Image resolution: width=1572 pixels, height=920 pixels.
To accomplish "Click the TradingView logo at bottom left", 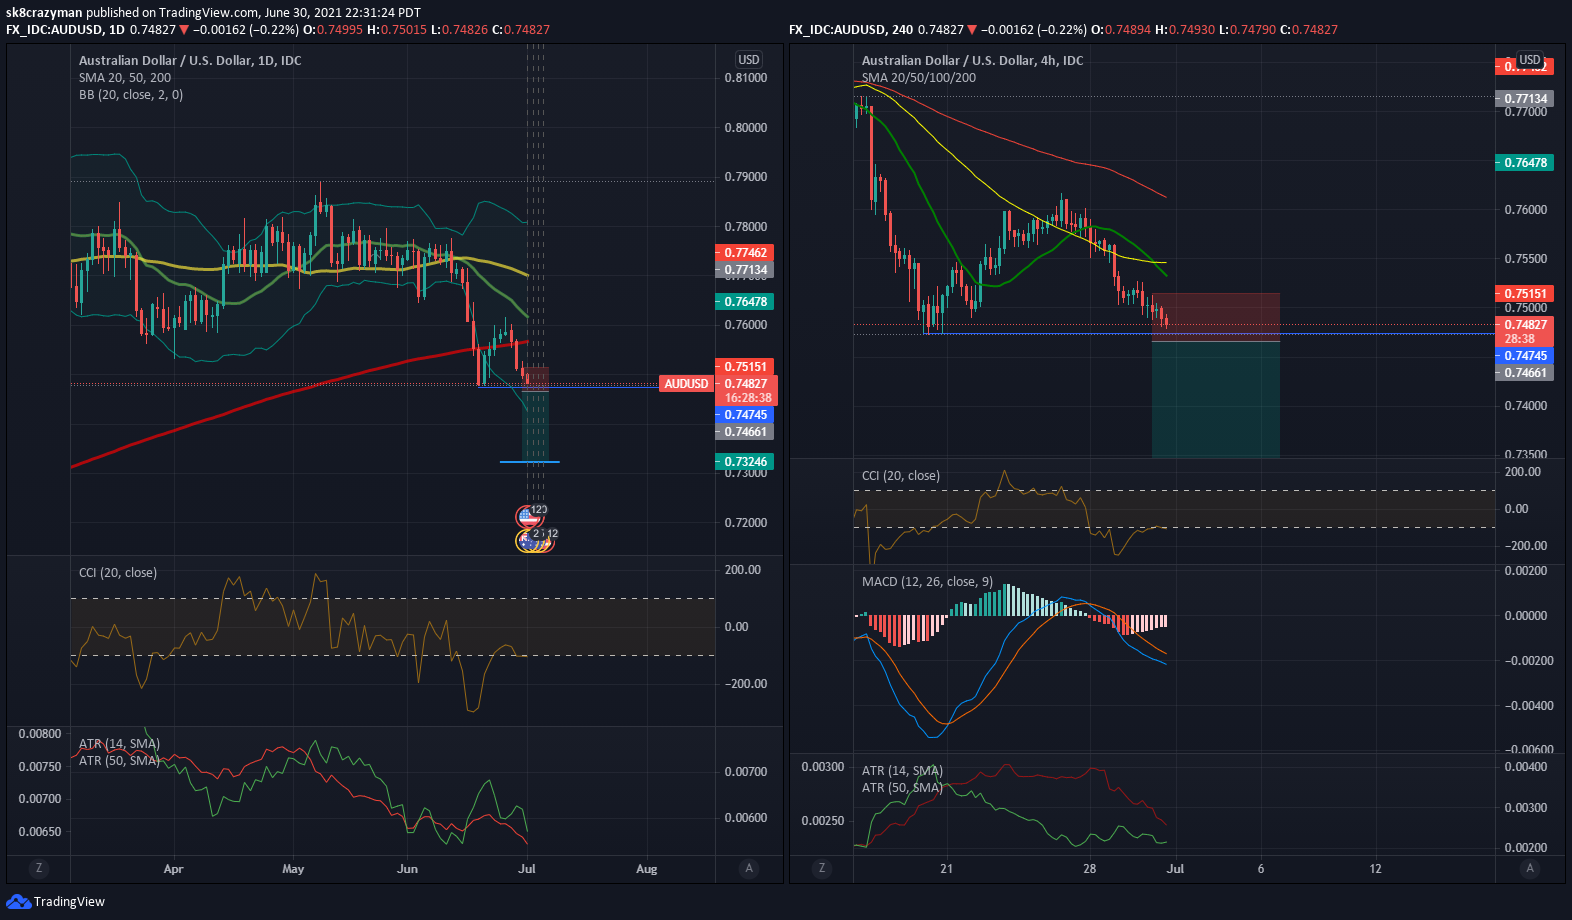I will pos(55,902).
